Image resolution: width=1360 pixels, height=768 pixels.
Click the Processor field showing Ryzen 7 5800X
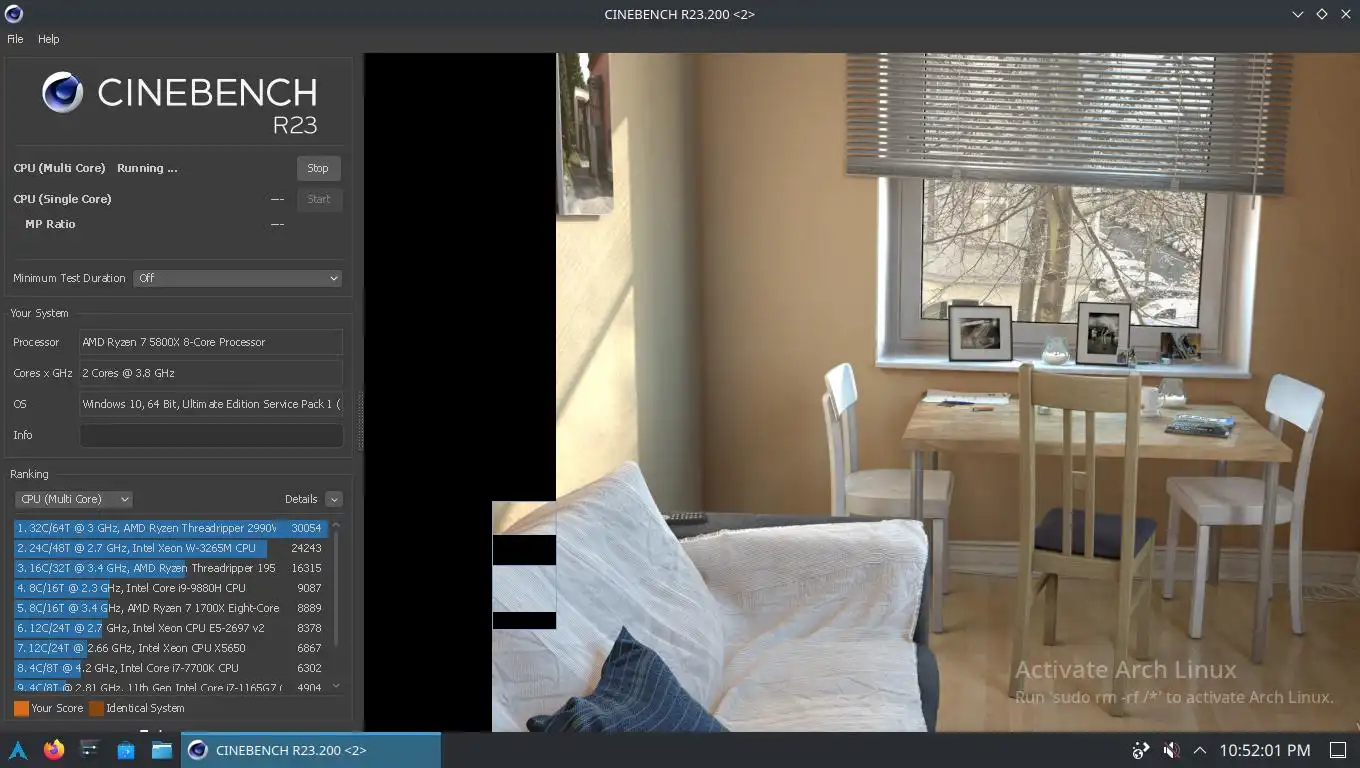click(x=211, y=342)
